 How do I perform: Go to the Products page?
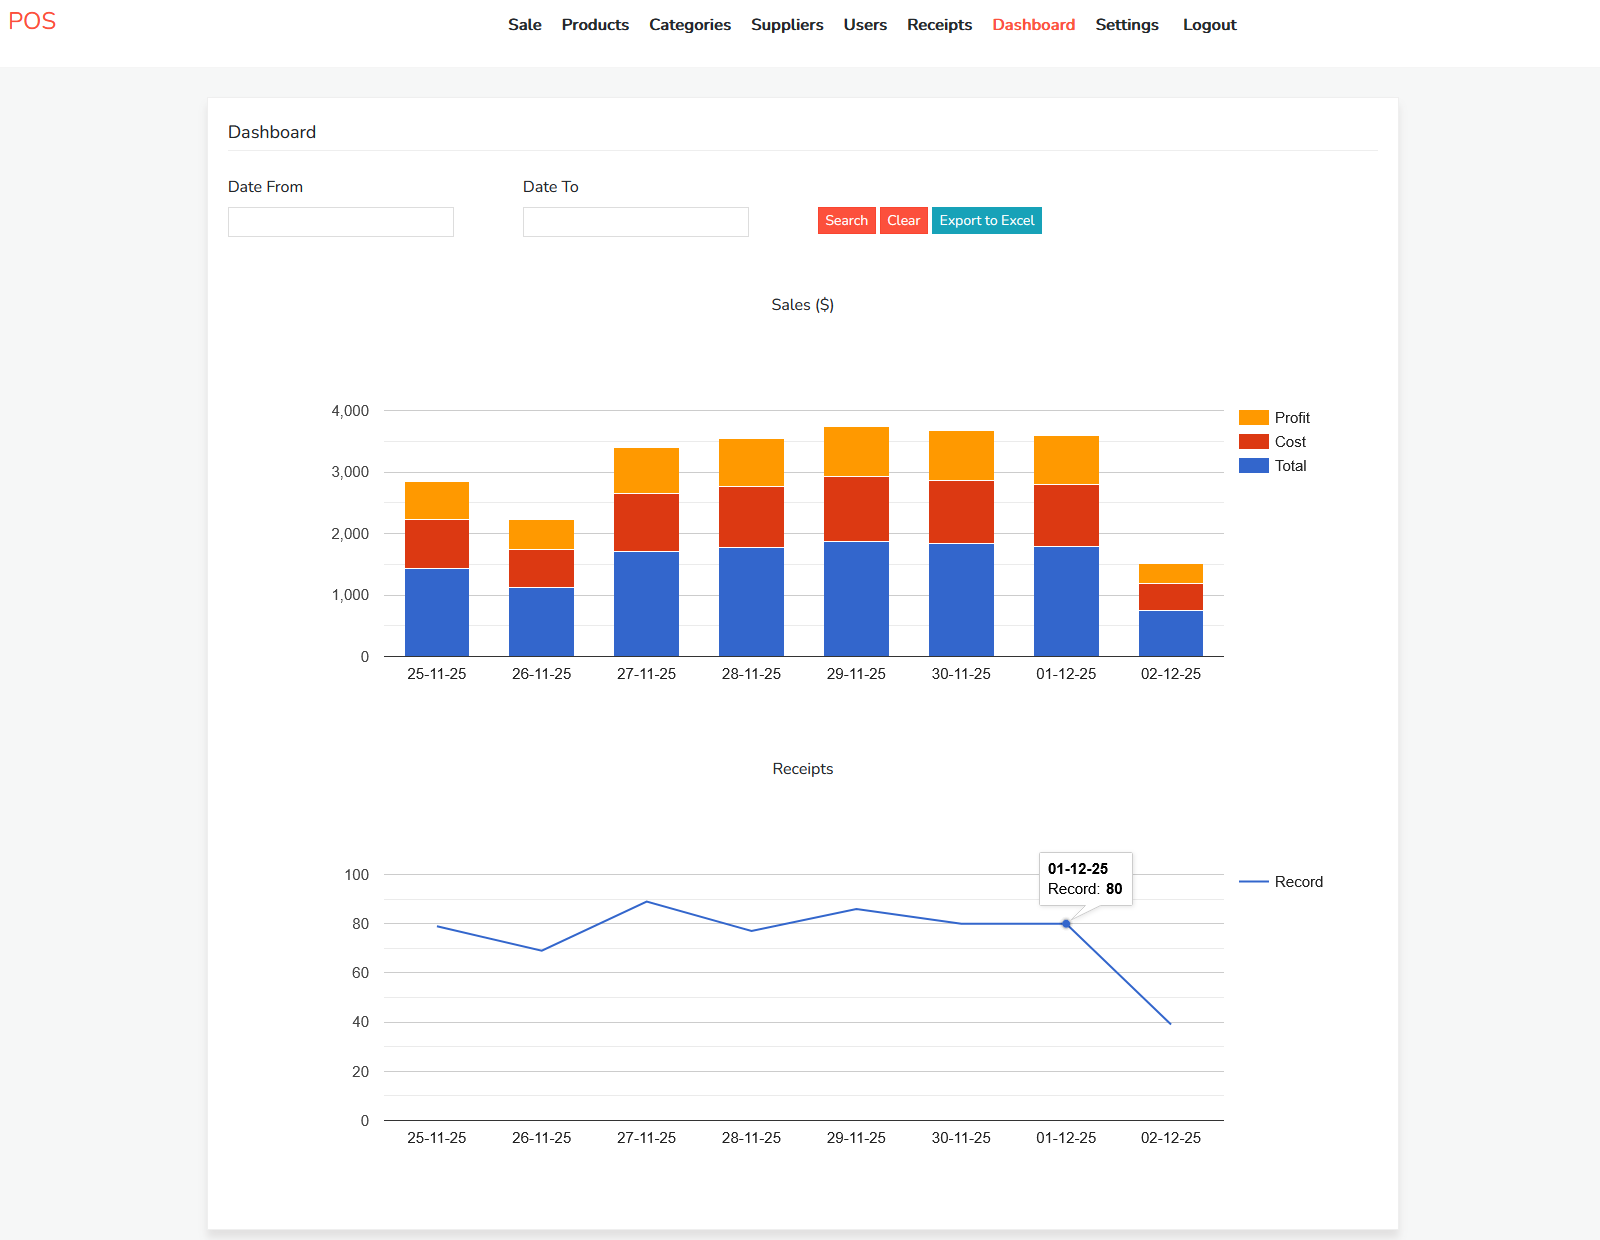(595, 25)
